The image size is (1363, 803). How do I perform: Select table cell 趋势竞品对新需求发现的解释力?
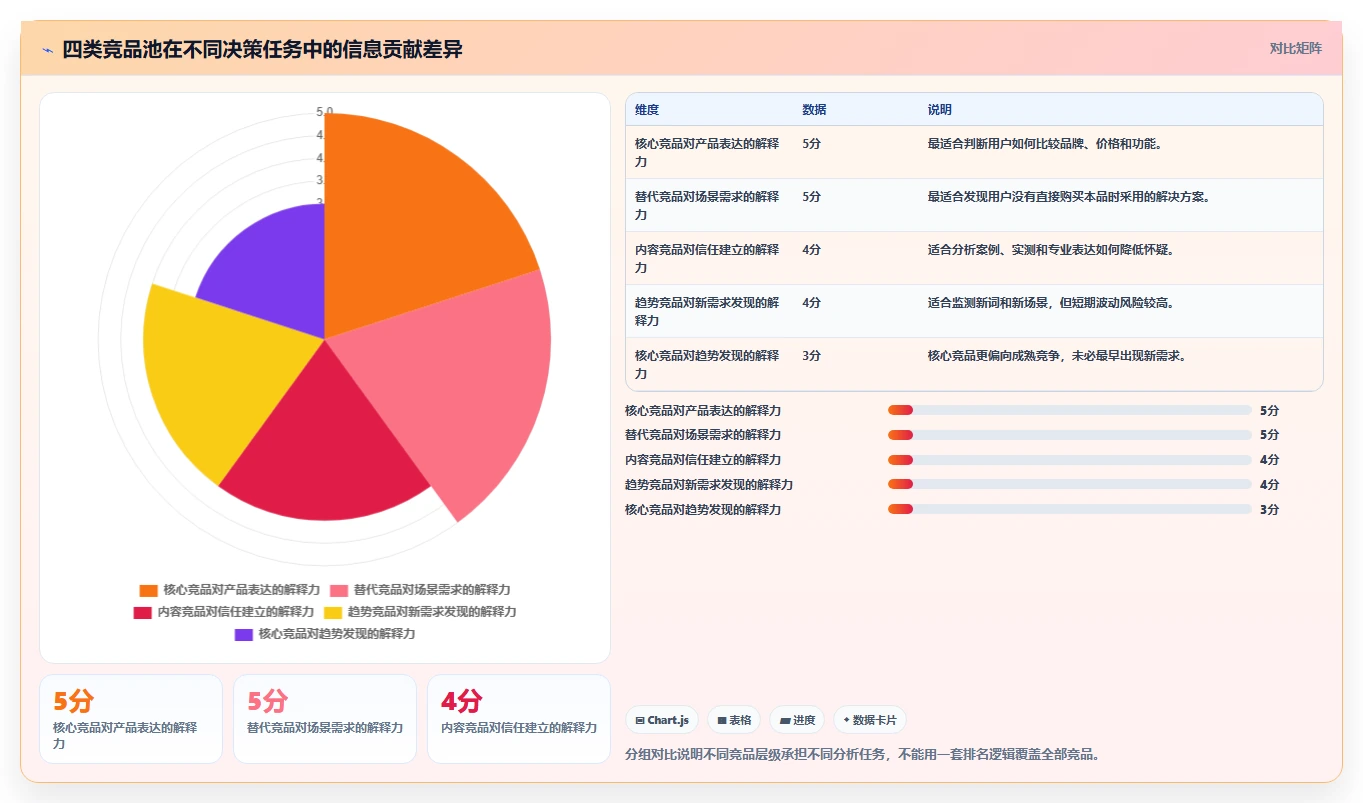(708, 311)
